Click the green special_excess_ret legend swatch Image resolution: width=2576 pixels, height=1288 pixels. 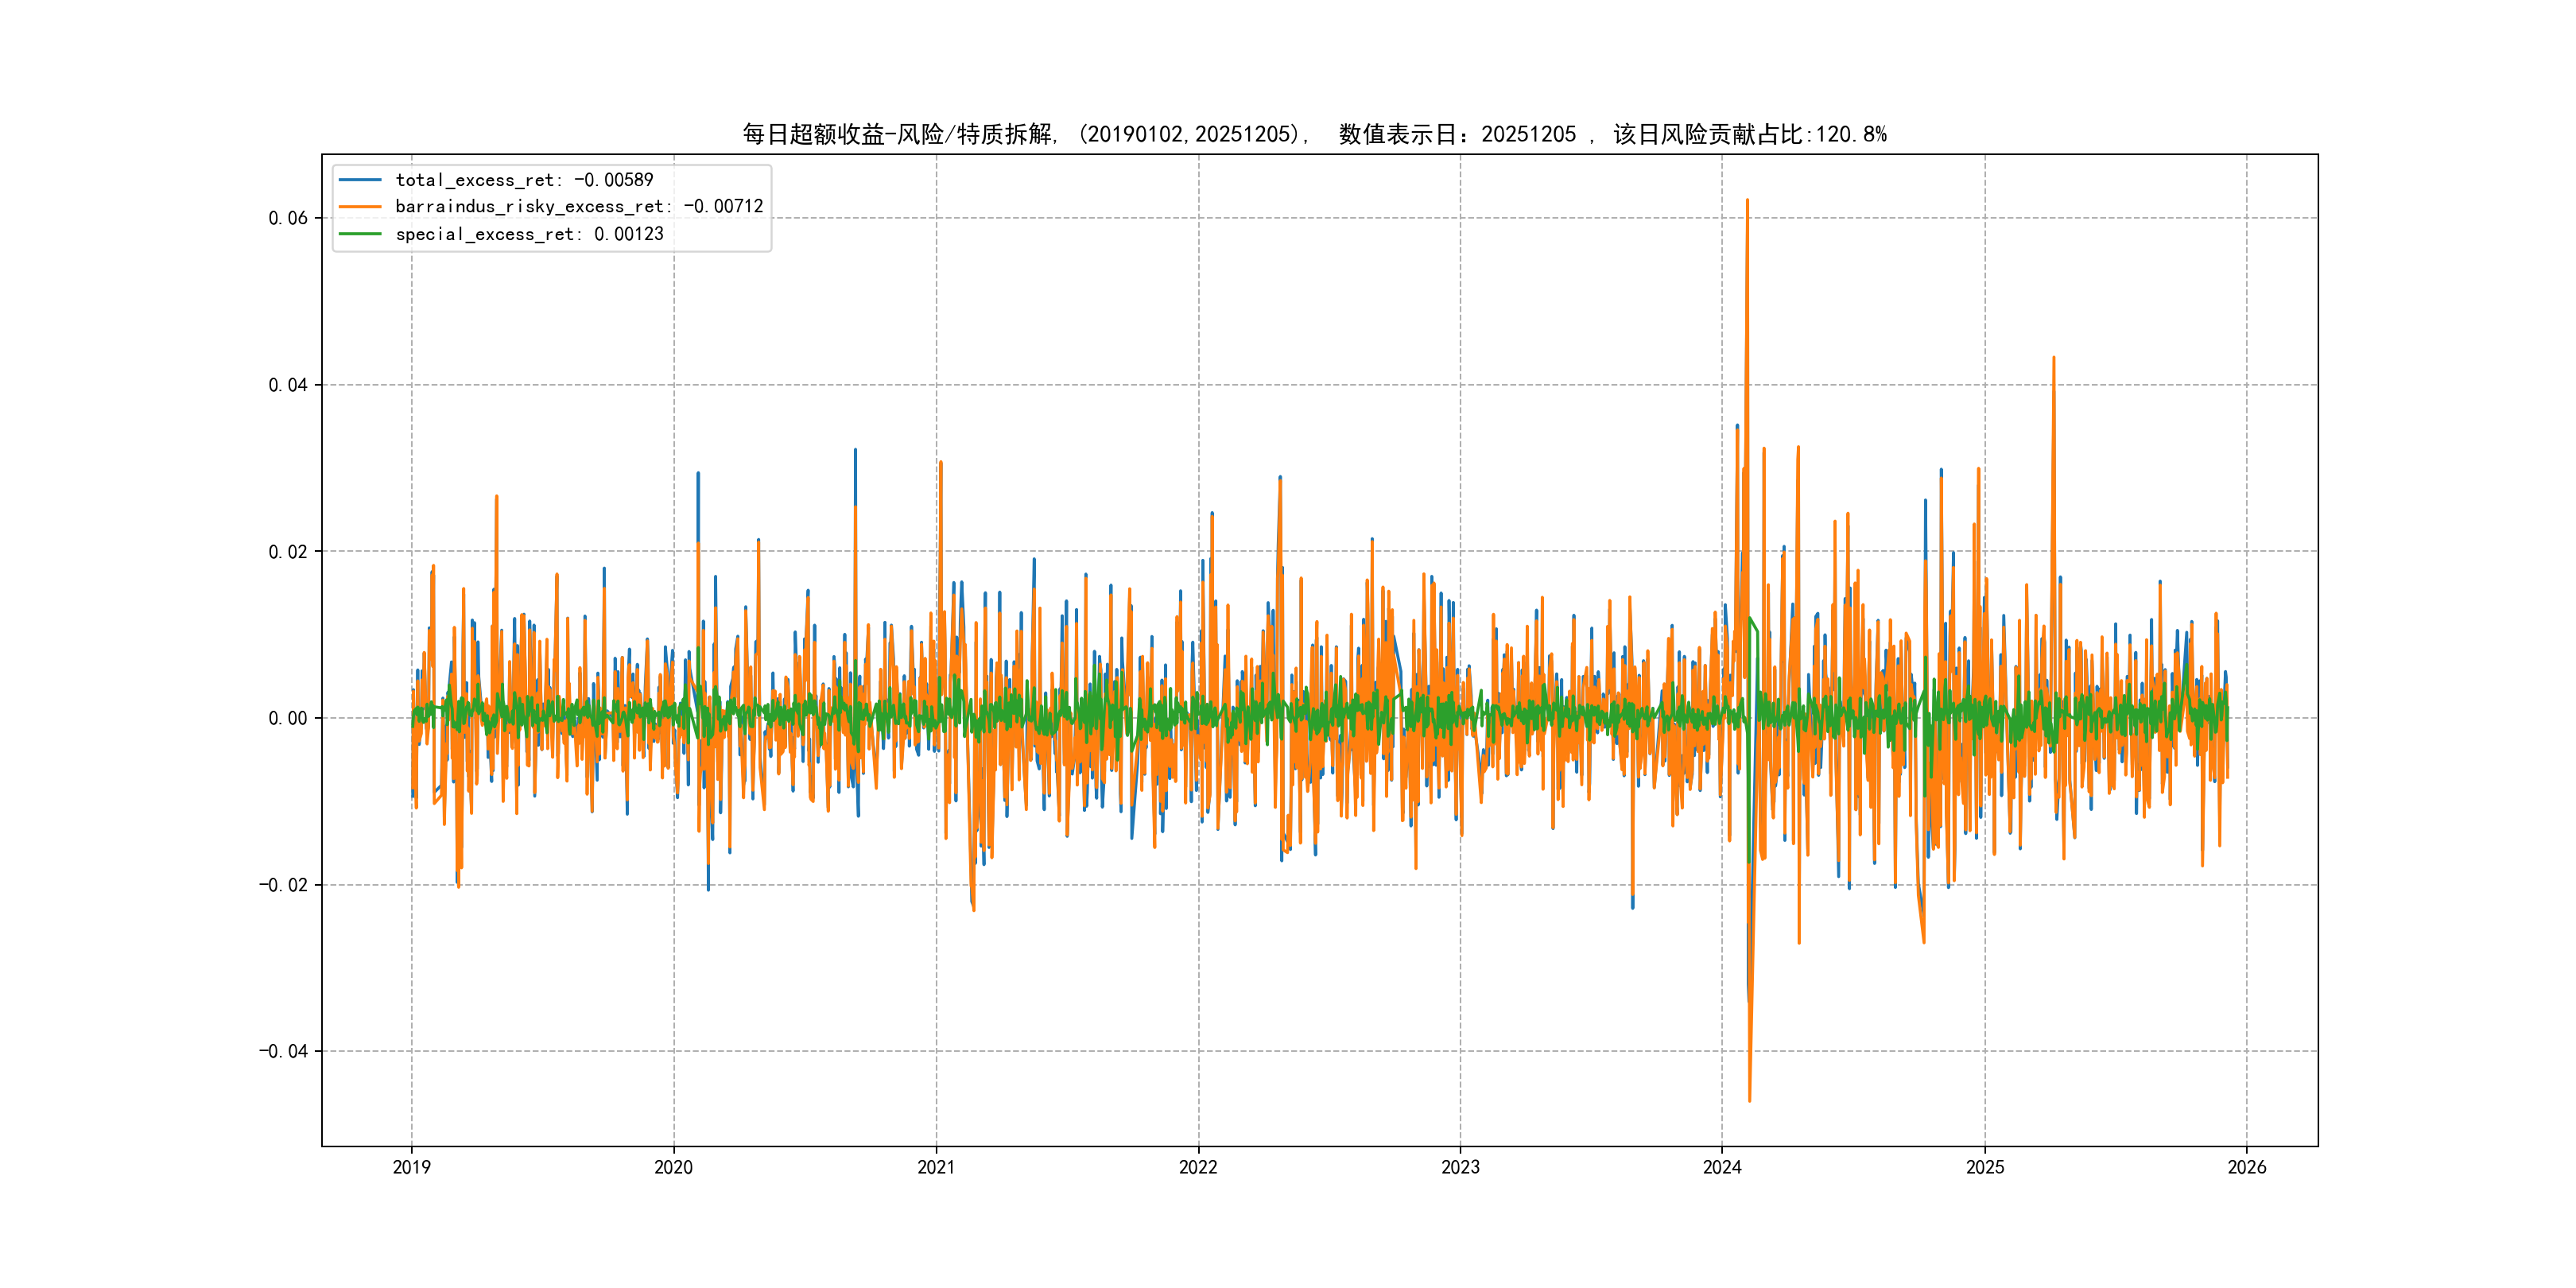pyautogui.click(x=360, y=234)
